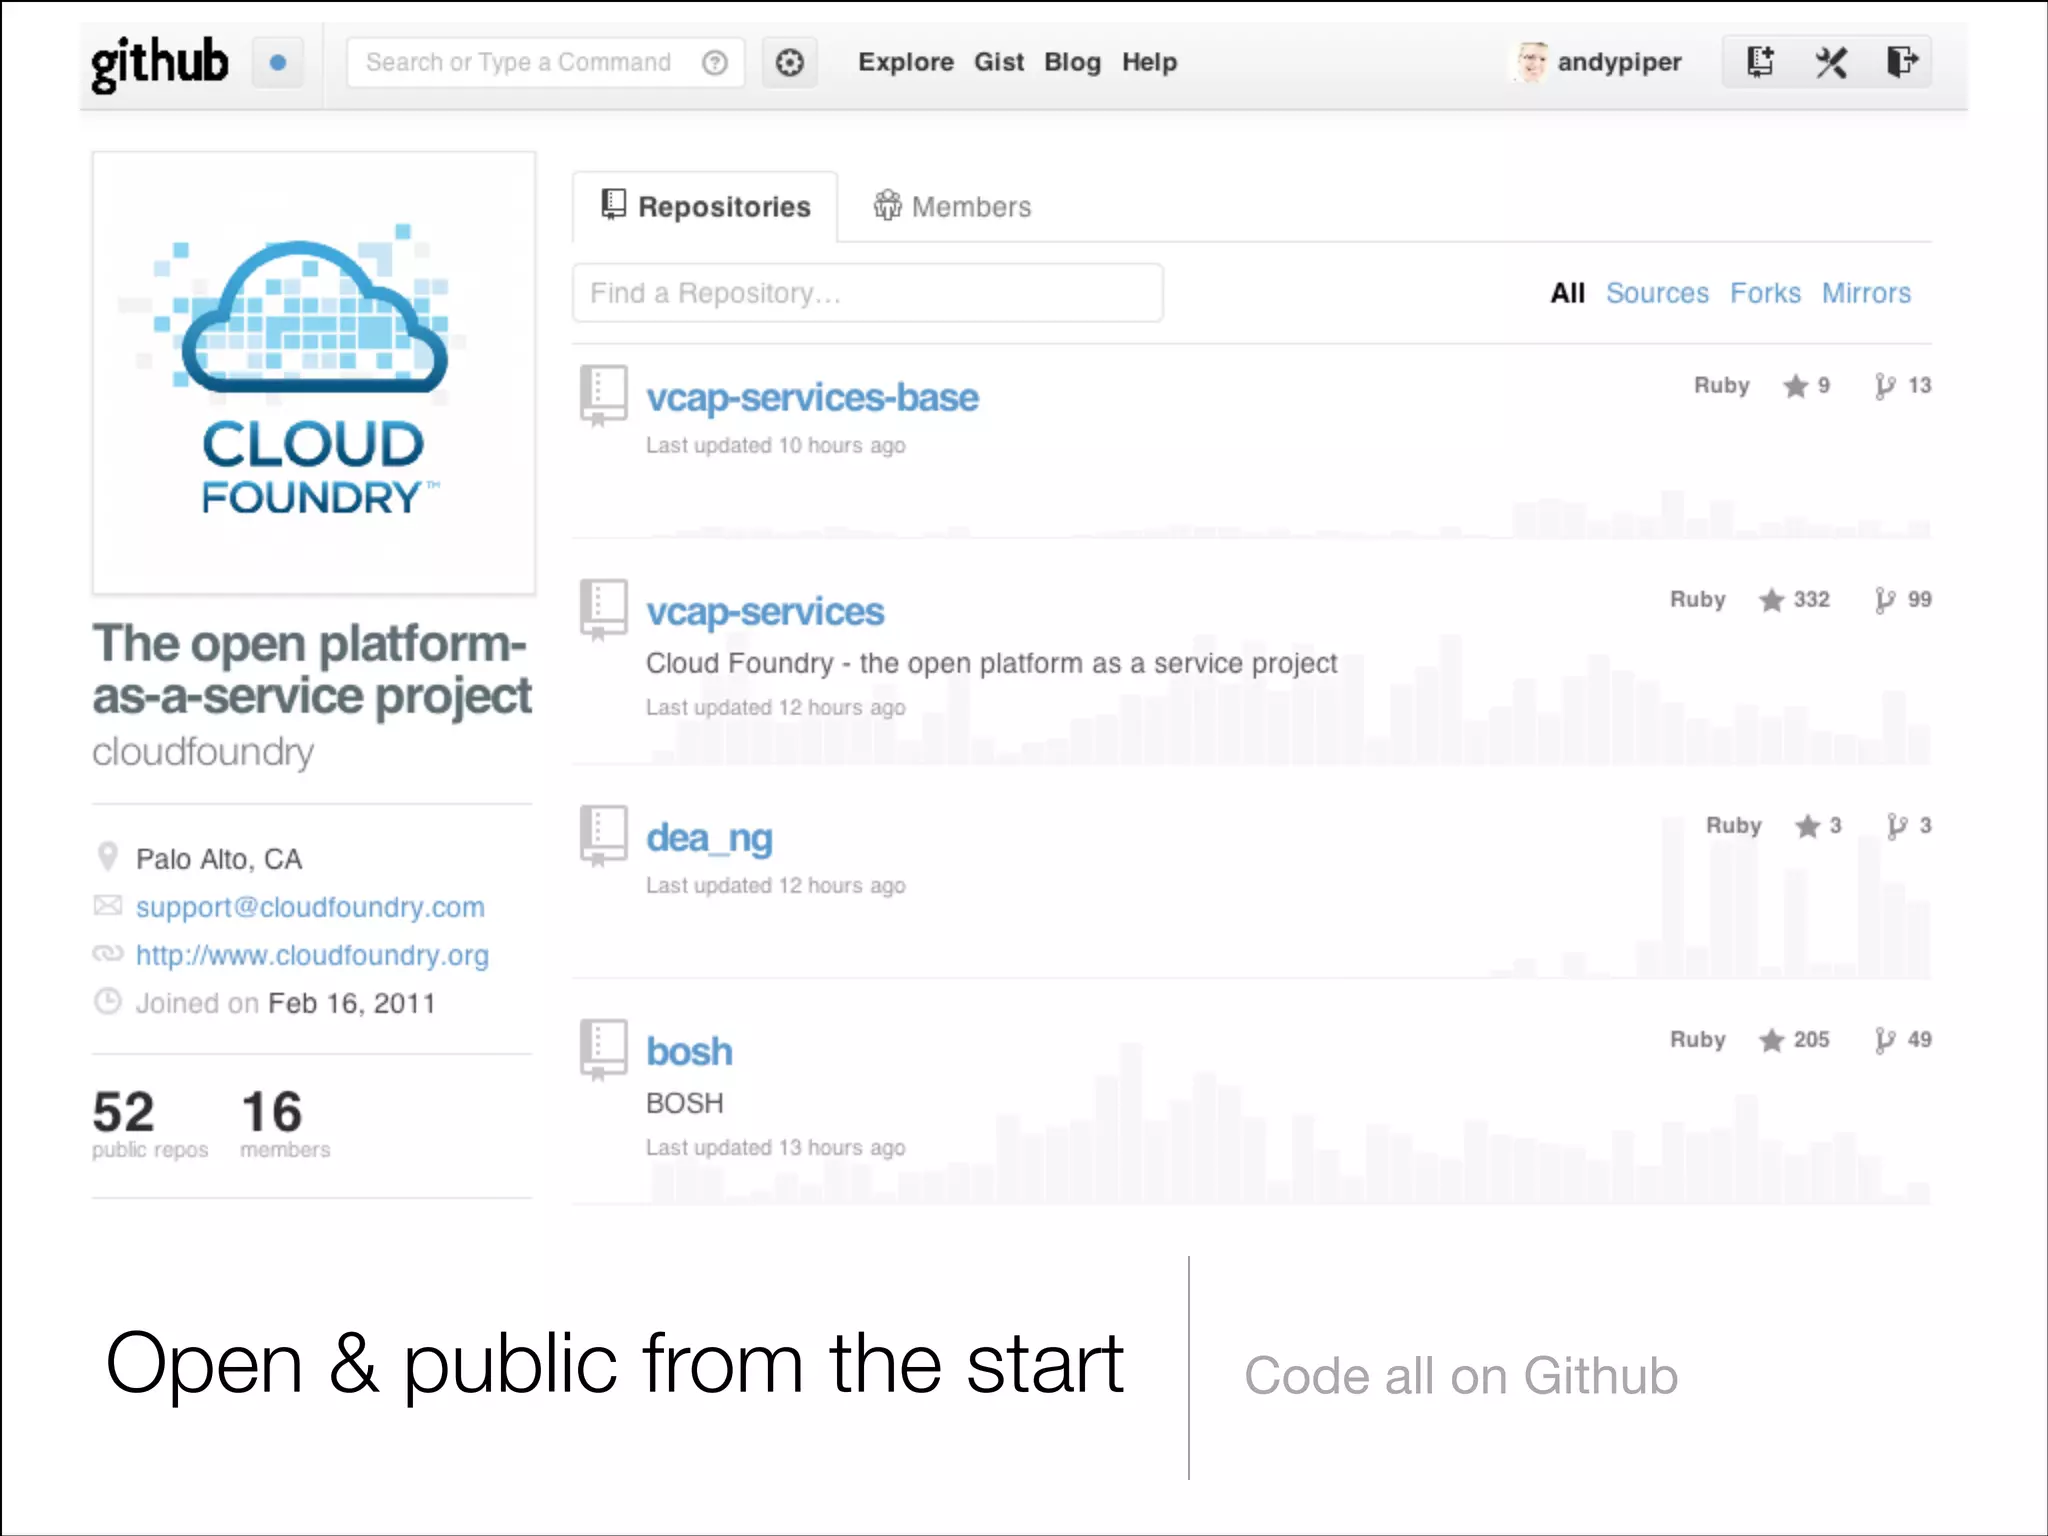Click the fork icon for vcap-services
Screen dimensions: 2048x1536
(x=1885, y=600)
